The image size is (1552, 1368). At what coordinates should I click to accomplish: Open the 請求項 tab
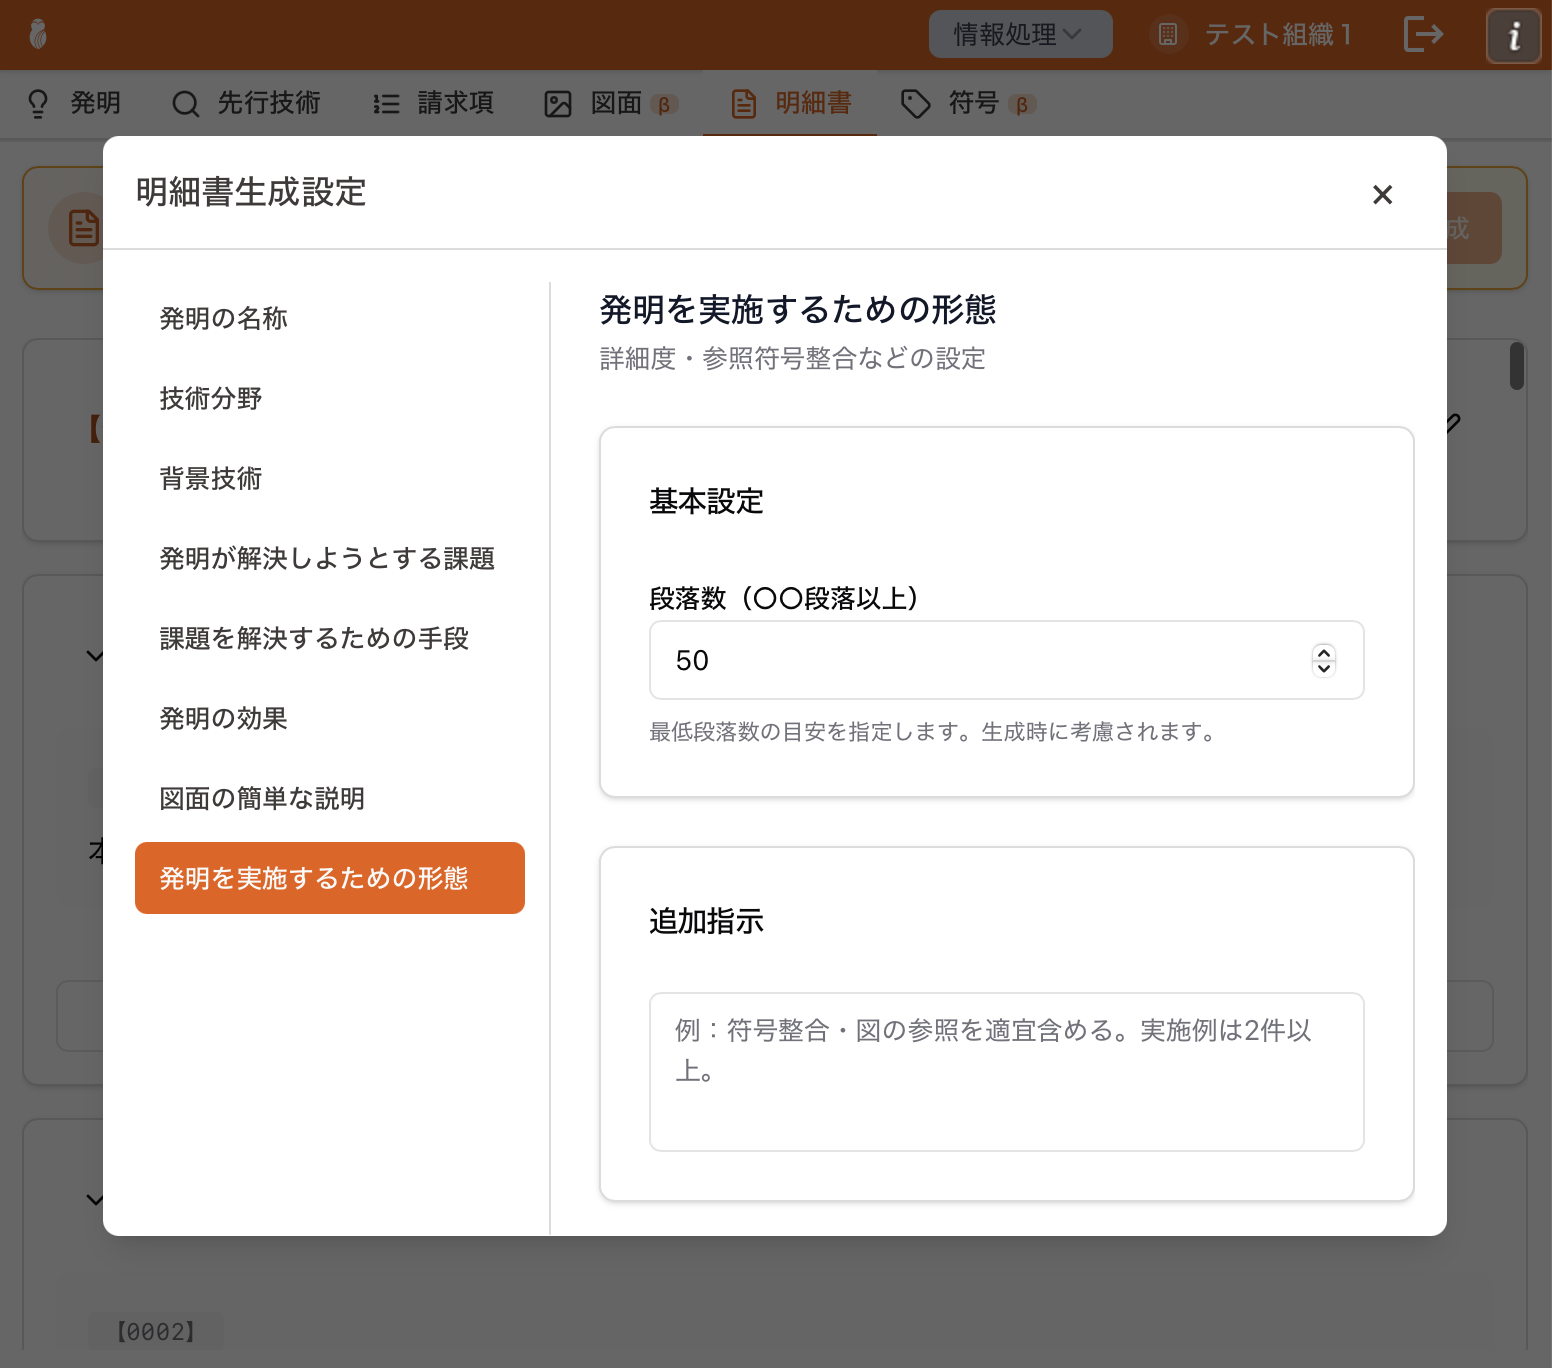pyautogui.click(x=433, y=103)
